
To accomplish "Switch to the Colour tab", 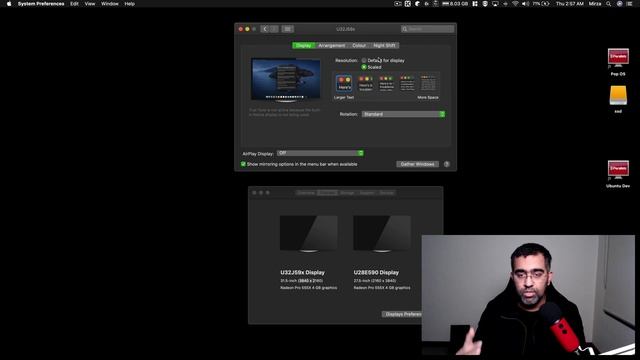I will pos(359,45).
